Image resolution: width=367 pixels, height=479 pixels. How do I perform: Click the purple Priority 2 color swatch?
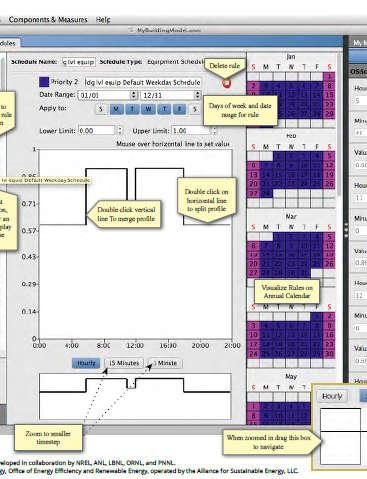(x=44, y=82)
